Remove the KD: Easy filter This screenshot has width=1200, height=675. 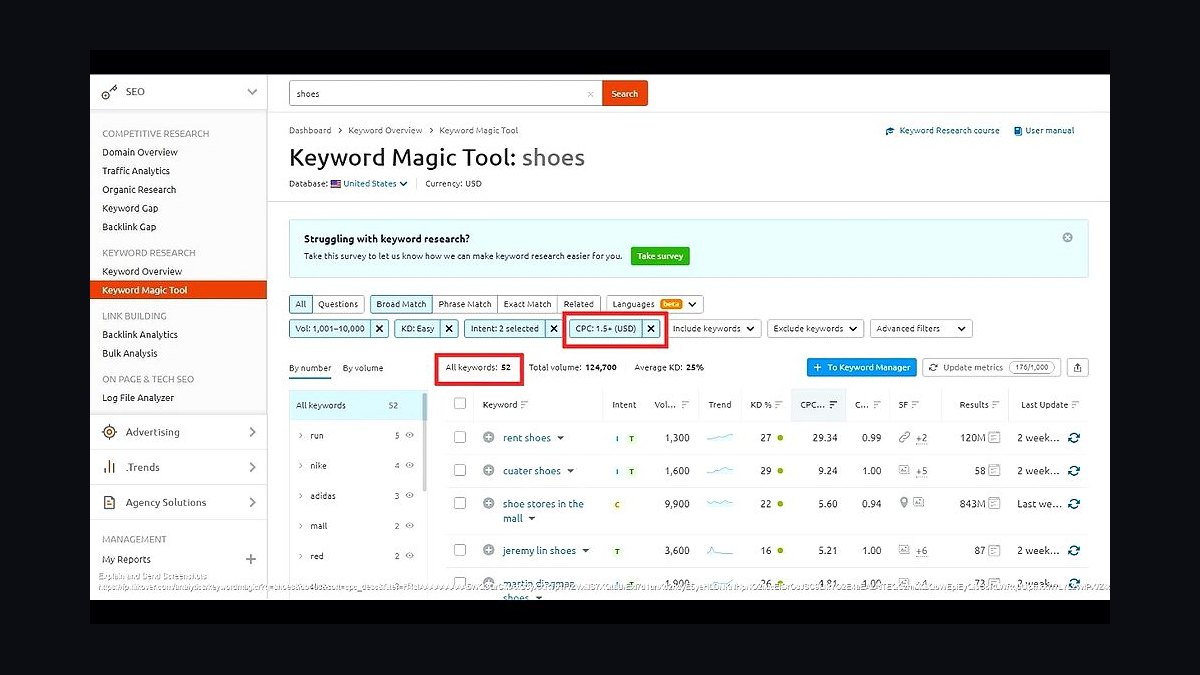pyautogui.click(x=449, y=328)
